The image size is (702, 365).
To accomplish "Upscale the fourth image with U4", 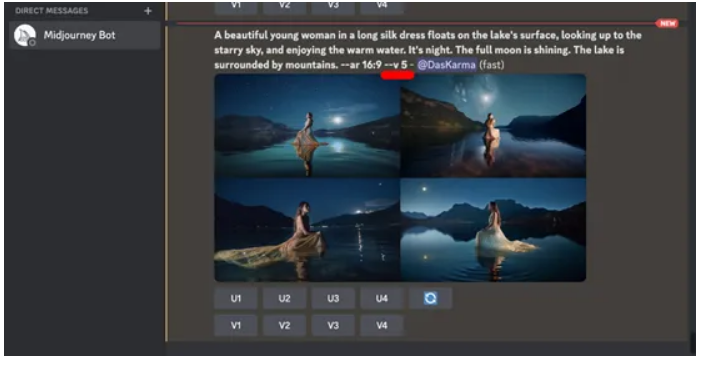I will tap(381, 298).
